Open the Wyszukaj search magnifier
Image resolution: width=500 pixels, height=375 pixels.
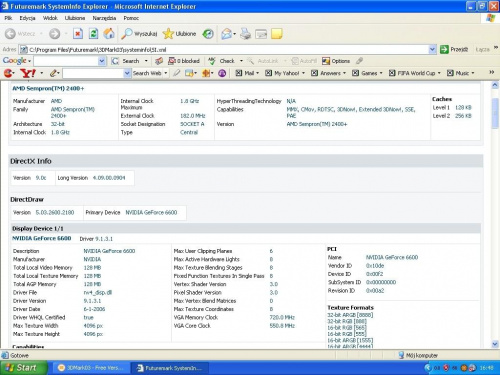139,34
